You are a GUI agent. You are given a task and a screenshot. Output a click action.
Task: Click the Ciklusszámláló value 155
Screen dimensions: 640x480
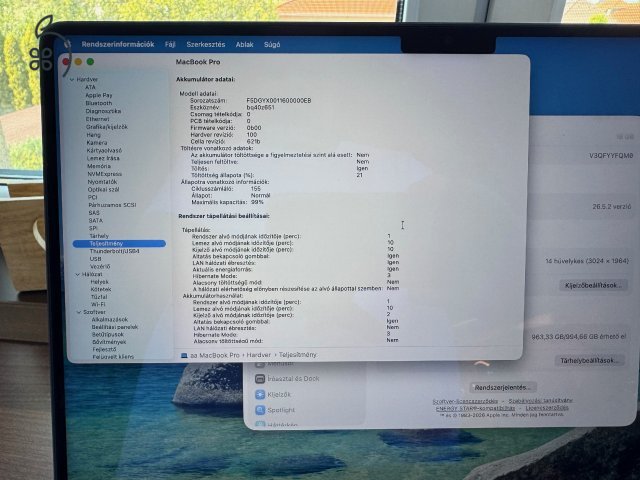[x=256, y=189]
